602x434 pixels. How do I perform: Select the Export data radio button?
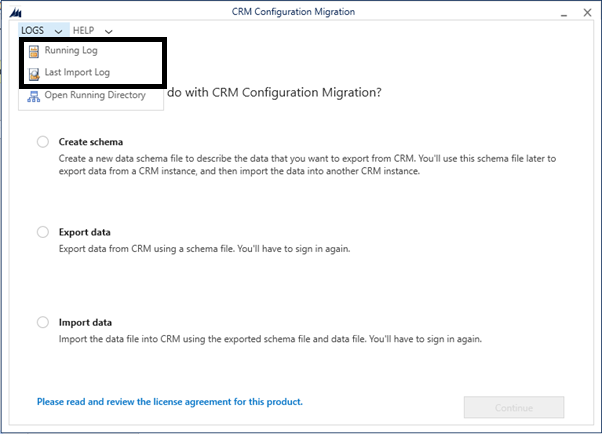[x=43, y=232]
